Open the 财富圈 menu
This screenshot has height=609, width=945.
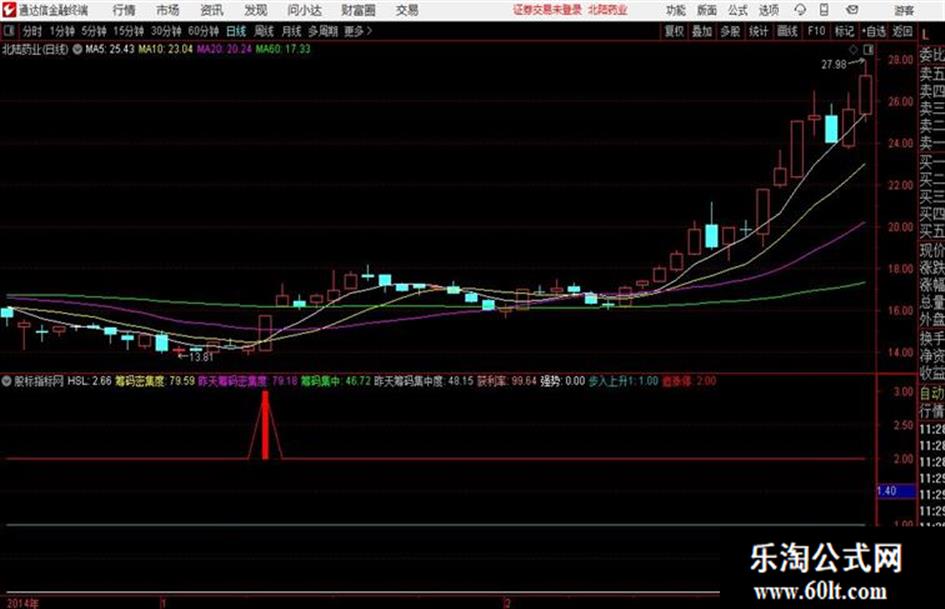click(358, 10)
